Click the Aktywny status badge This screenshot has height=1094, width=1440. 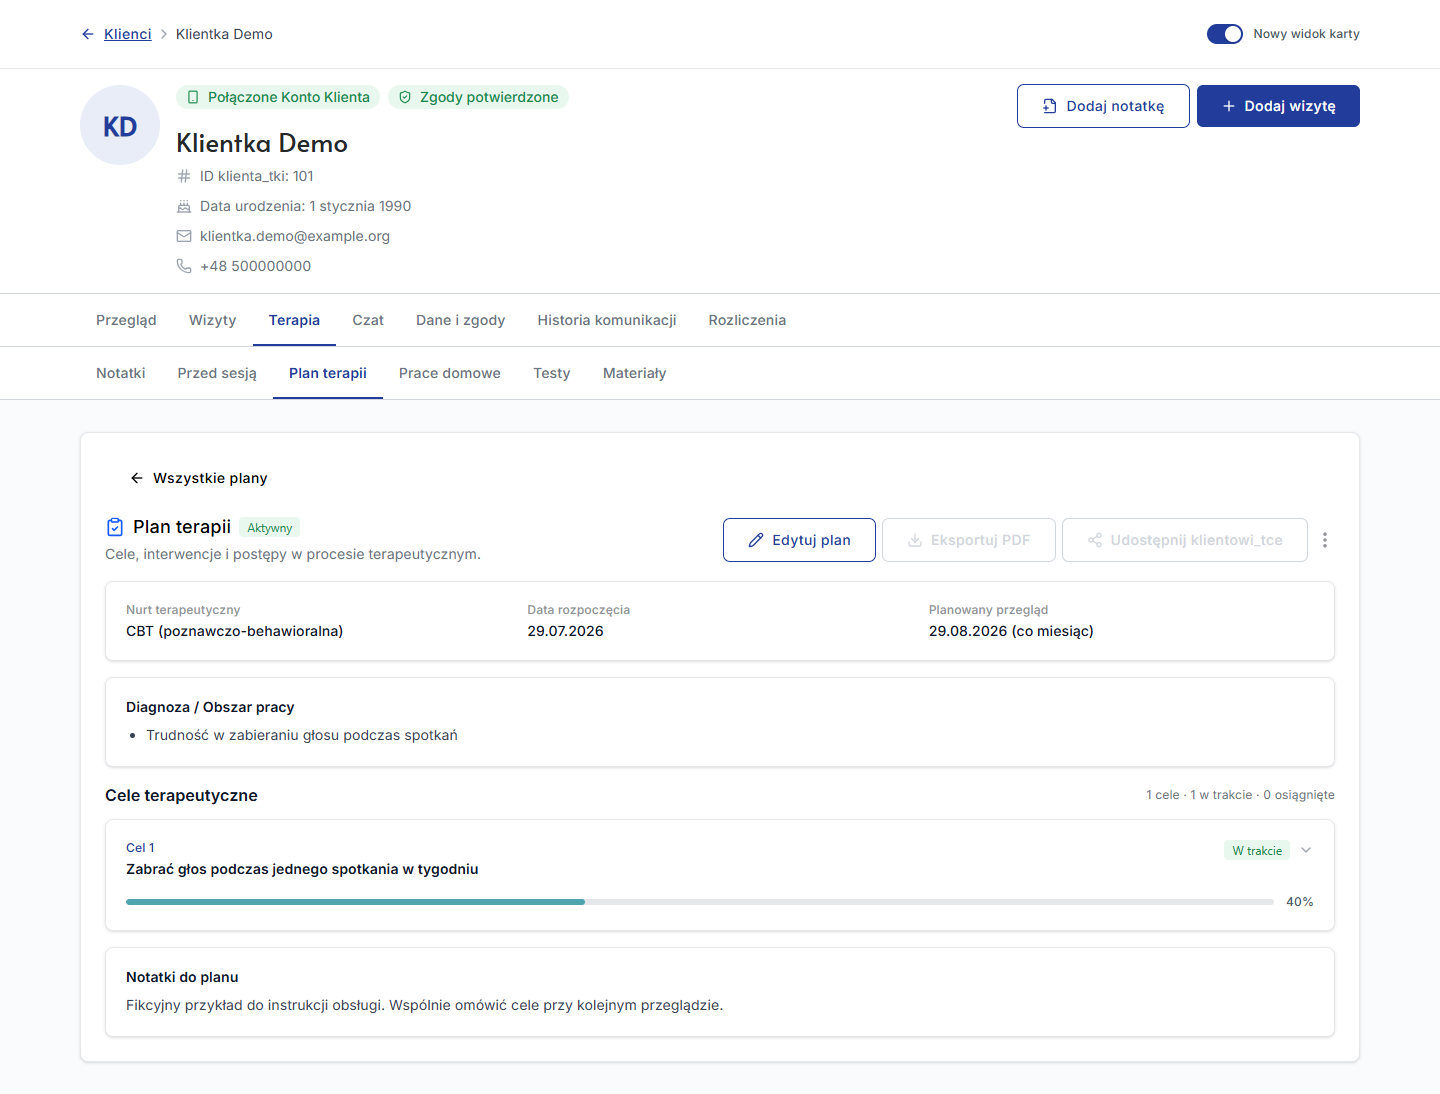pos(270,528)
